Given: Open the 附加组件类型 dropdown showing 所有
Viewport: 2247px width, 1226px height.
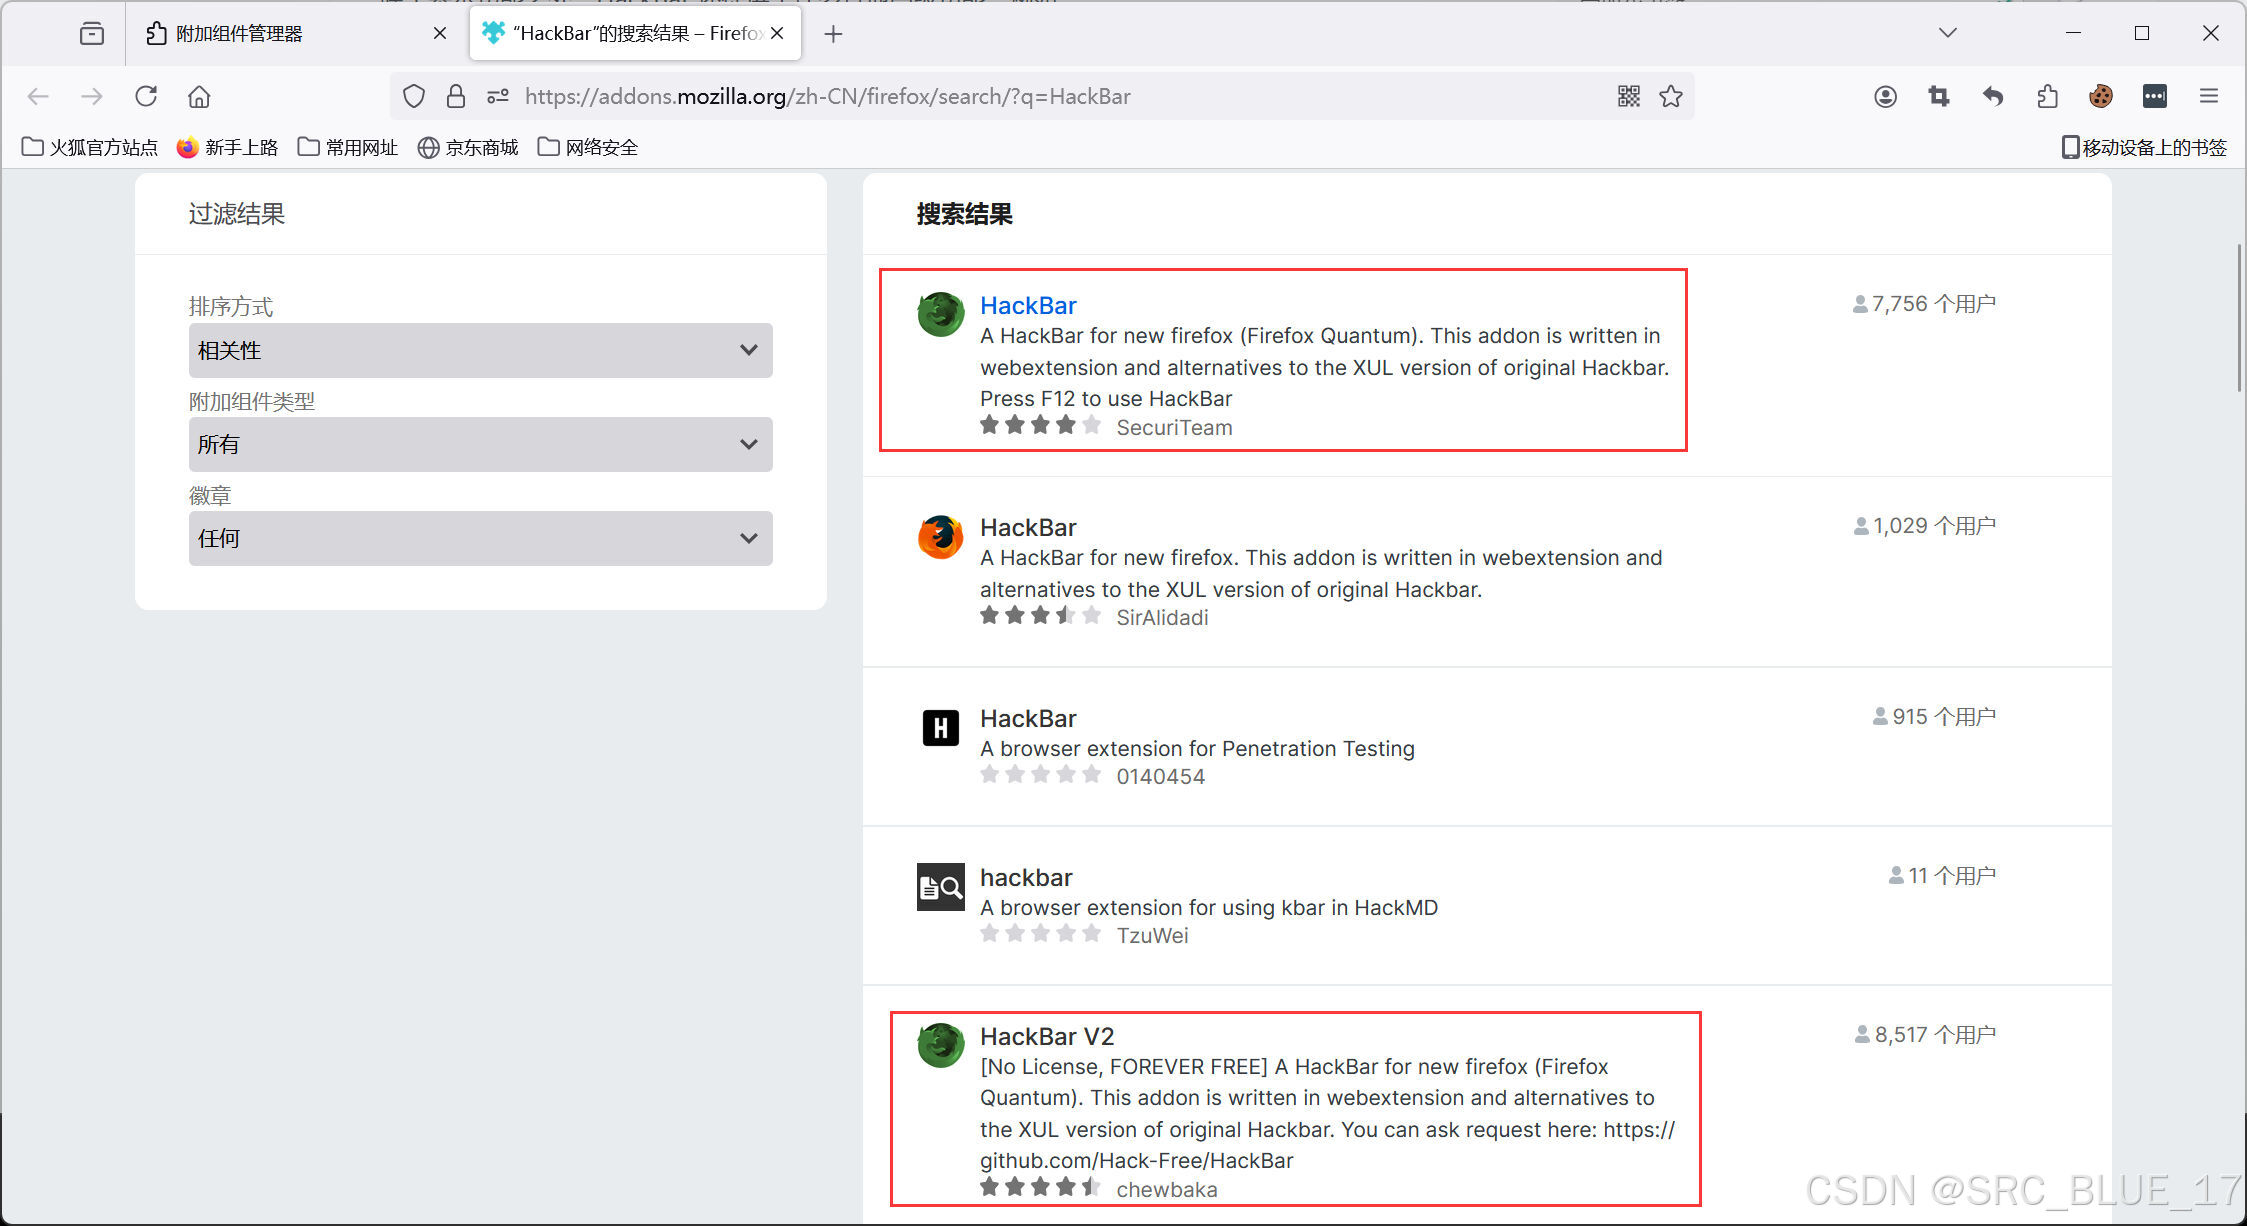Looking at the screenshot, I should (480, 444).
